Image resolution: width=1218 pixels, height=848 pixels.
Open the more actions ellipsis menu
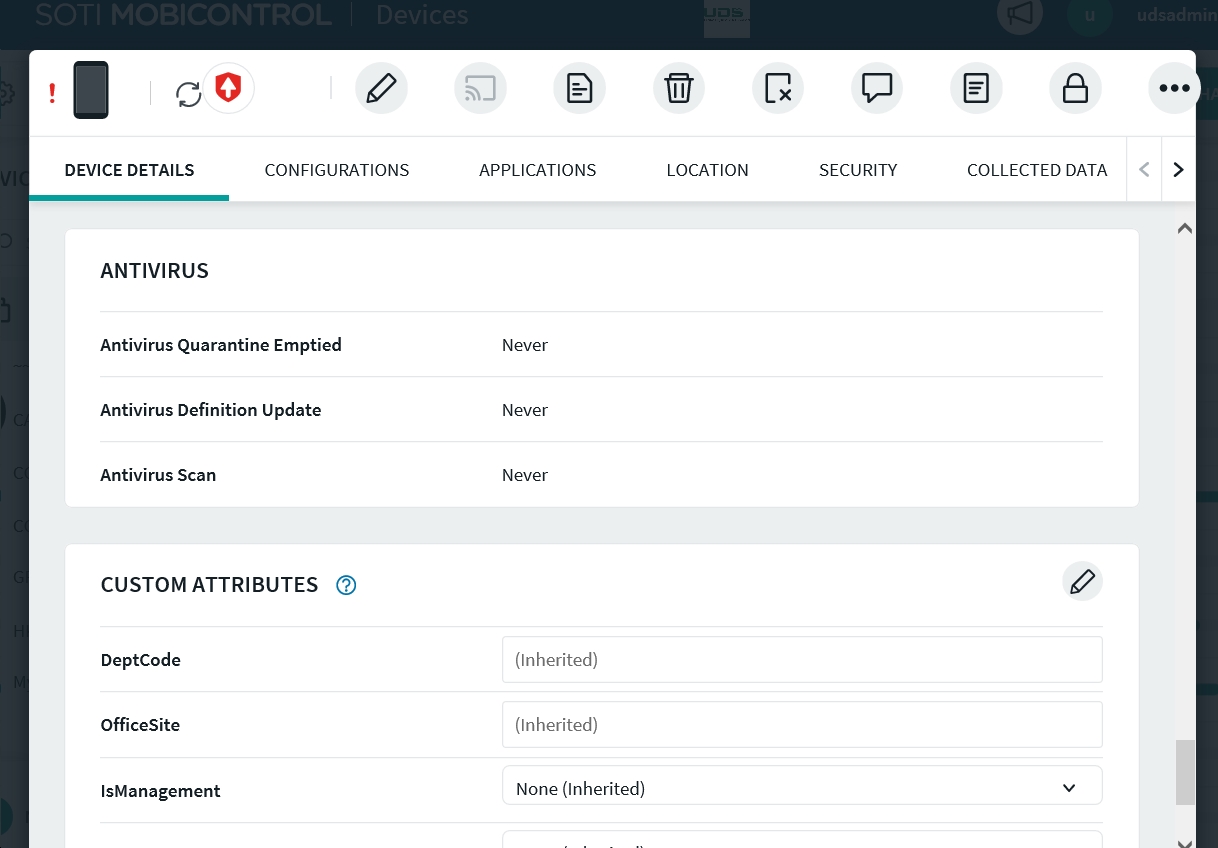pyautogui.click(x=1173, y=89)
